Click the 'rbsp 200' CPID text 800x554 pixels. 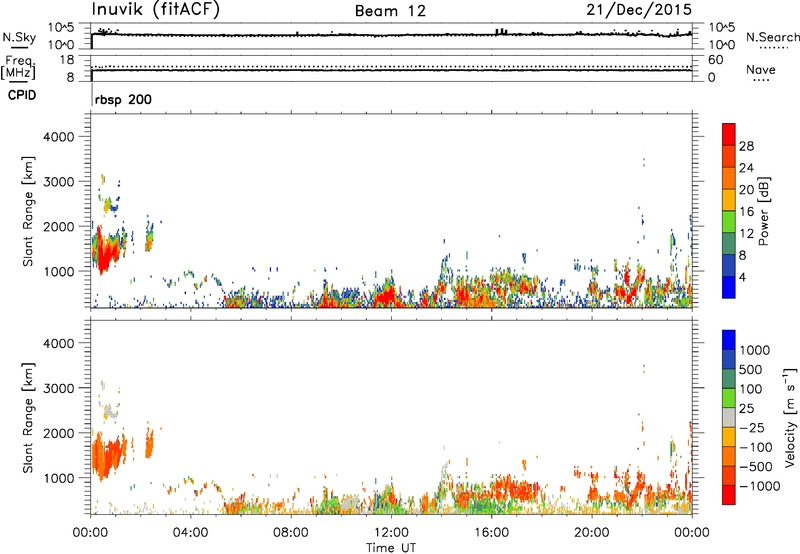[x=123, y=99]
